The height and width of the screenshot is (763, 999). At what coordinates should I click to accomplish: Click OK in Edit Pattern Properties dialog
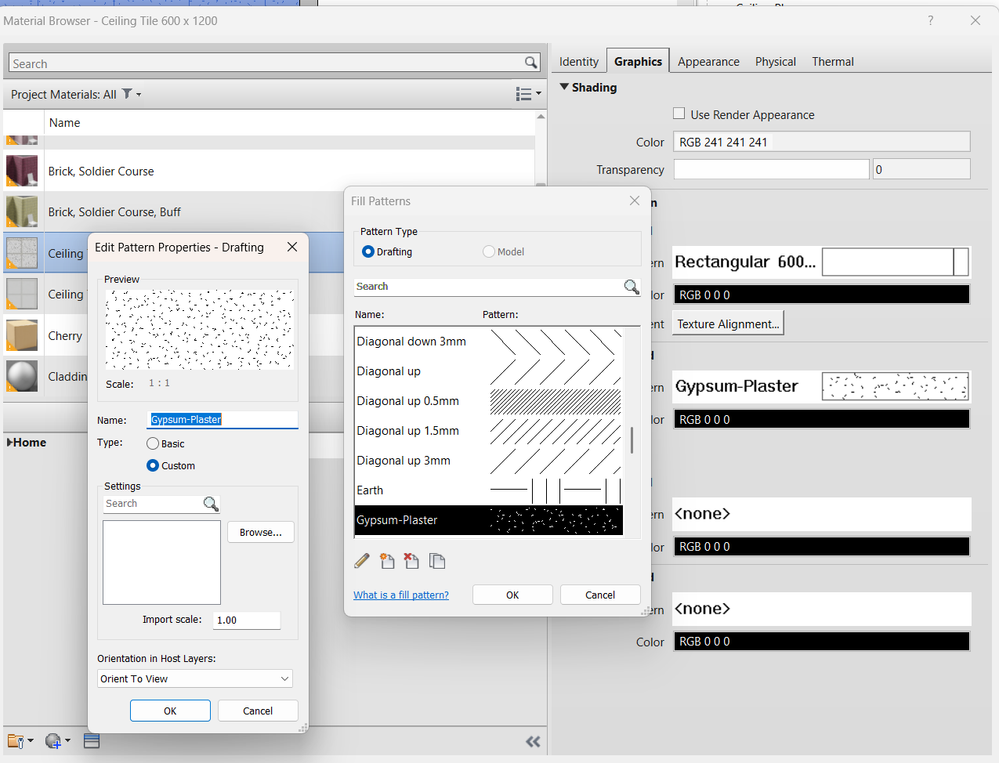click(170, 711)
